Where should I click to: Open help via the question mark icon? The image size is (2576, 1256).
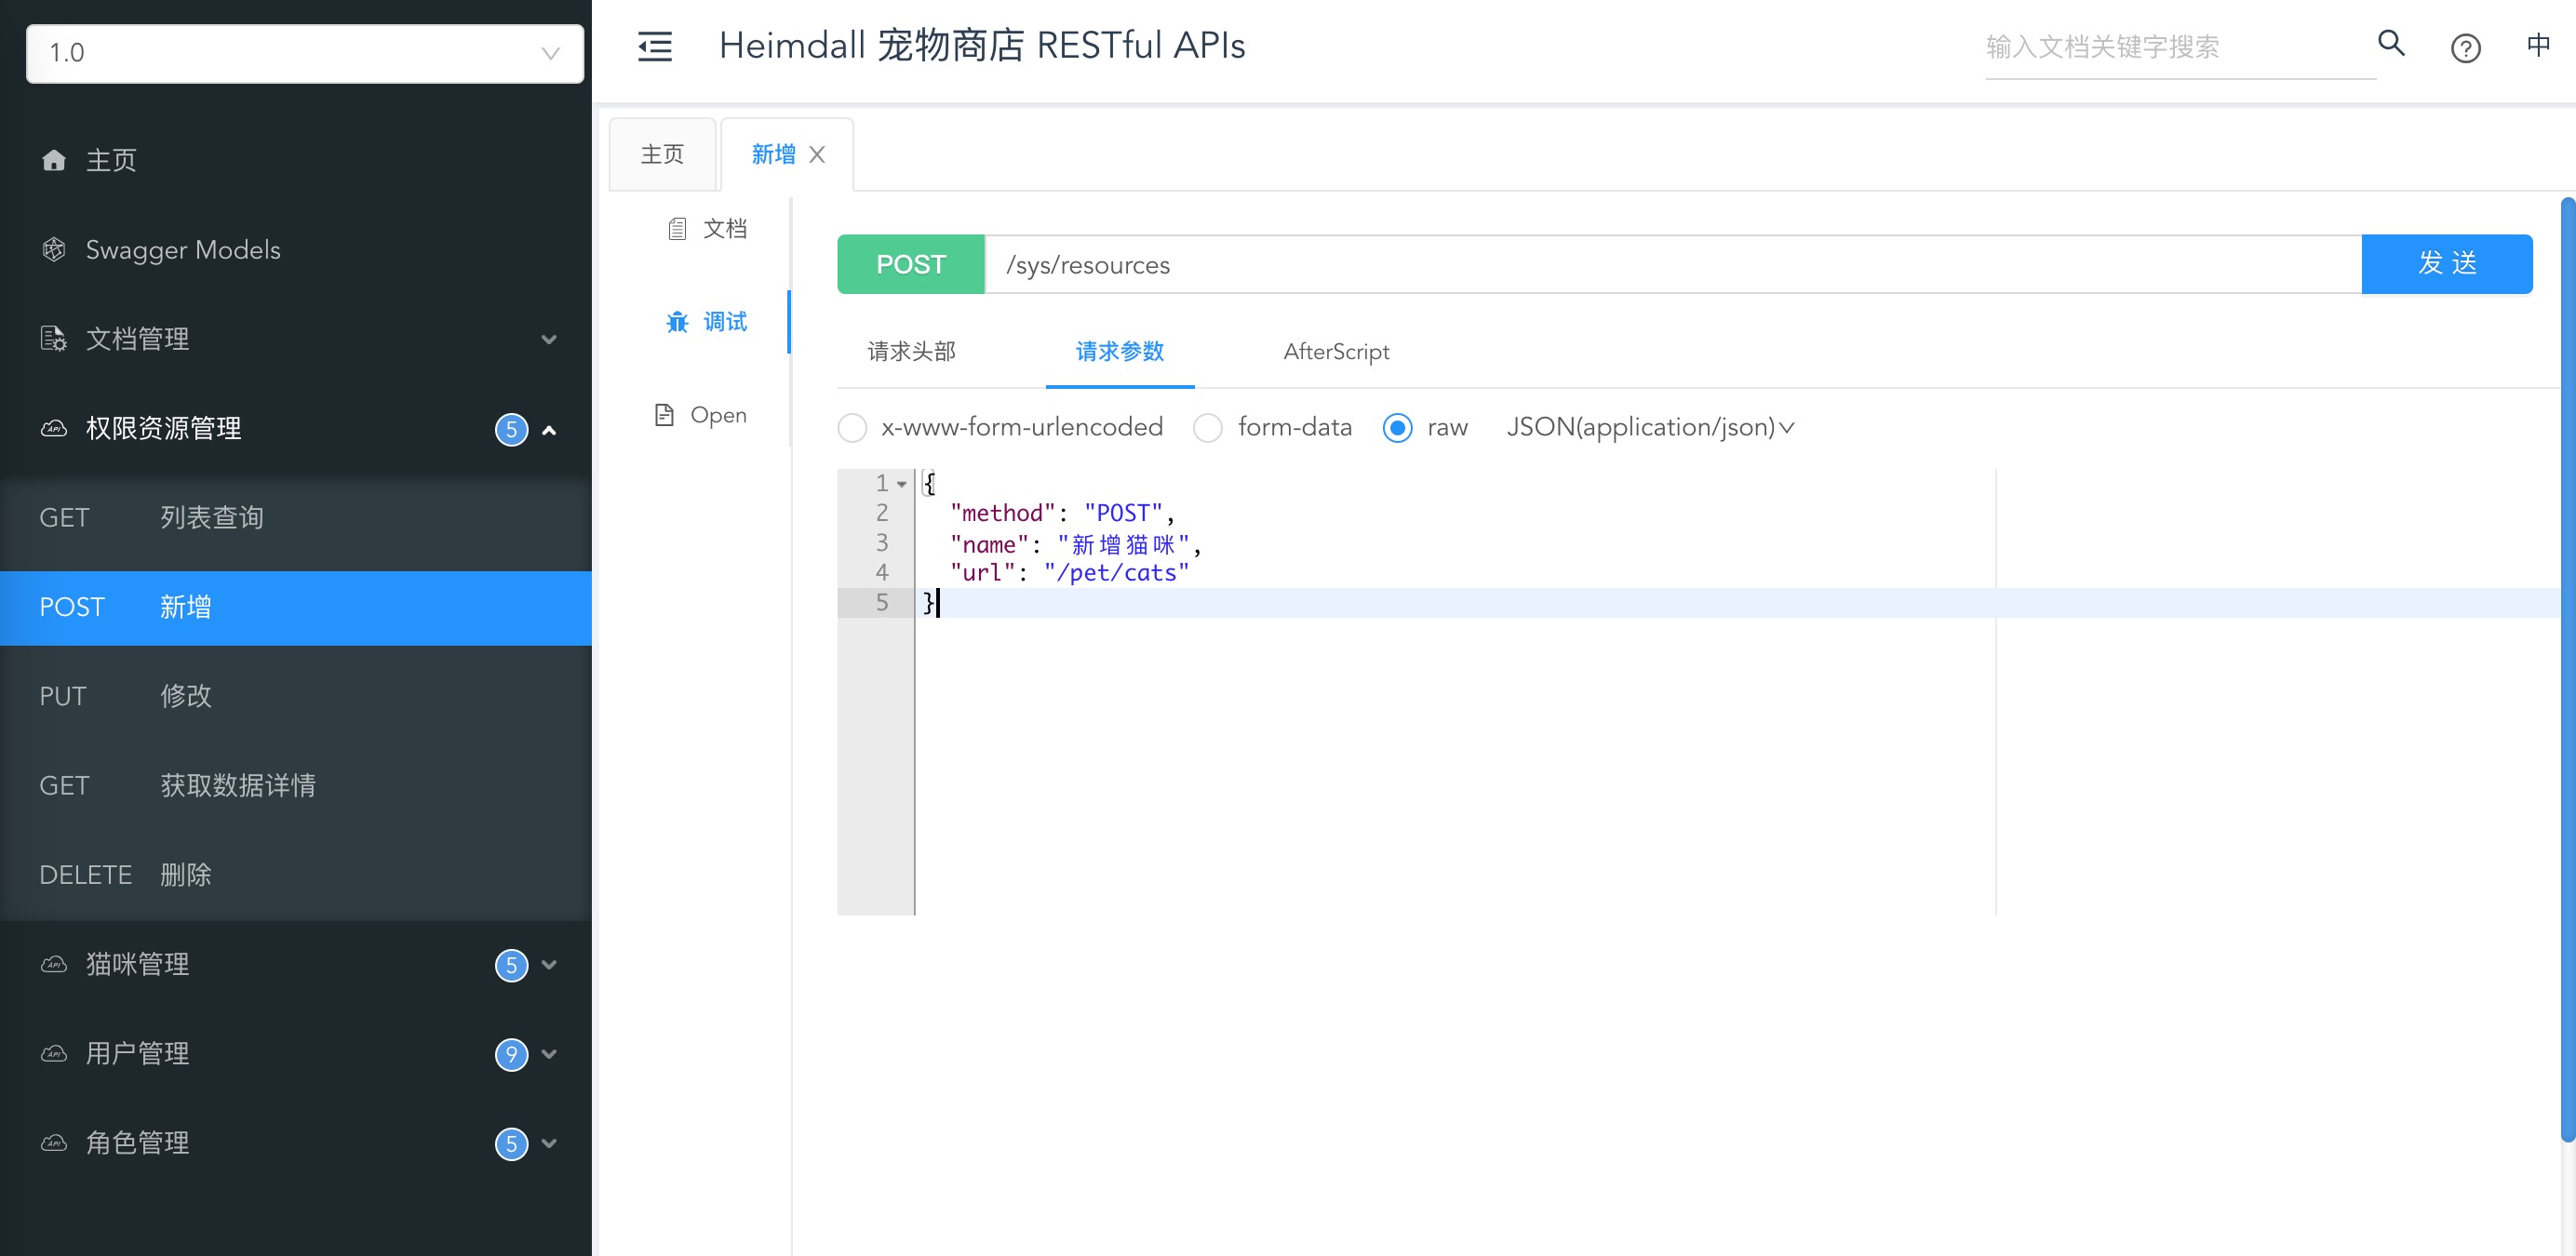click(x=2465, y=48)
